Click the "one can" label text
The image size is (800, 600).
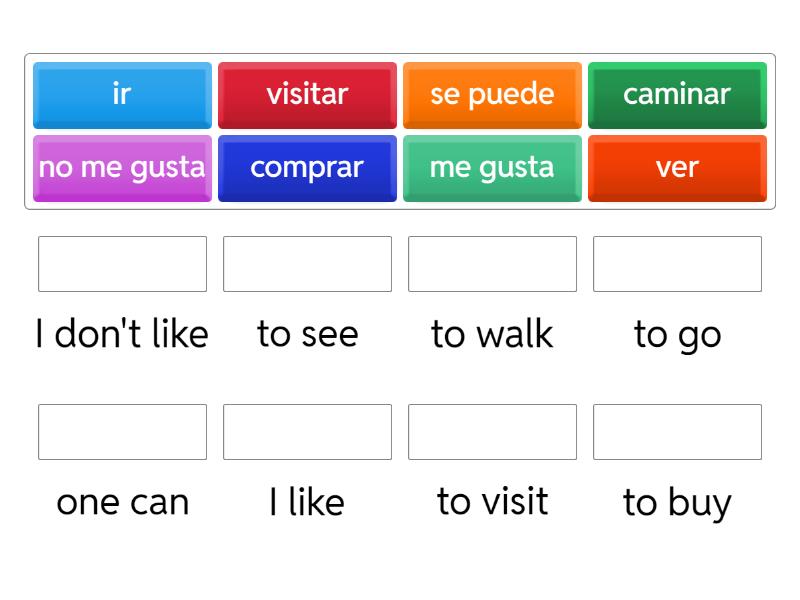[122, 501]
